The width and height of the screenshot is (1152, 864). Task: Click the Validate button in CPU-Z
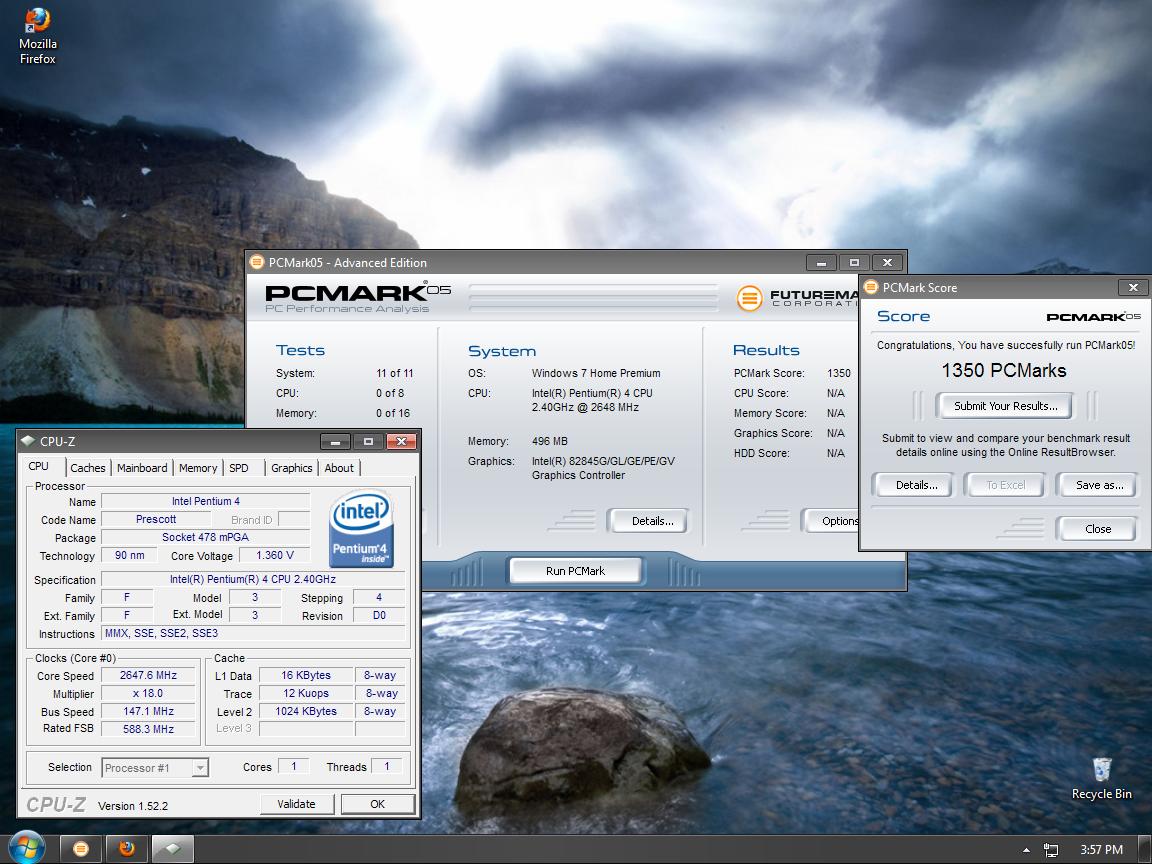[296, 804]
